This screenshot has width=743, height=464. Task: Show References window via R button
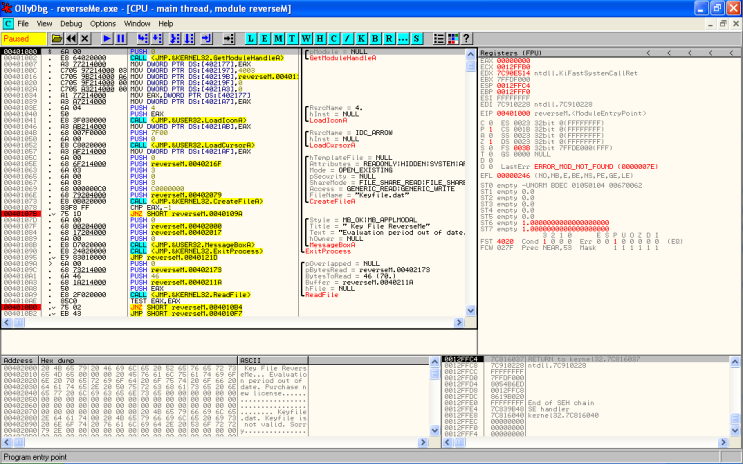[x=389, y=39]
